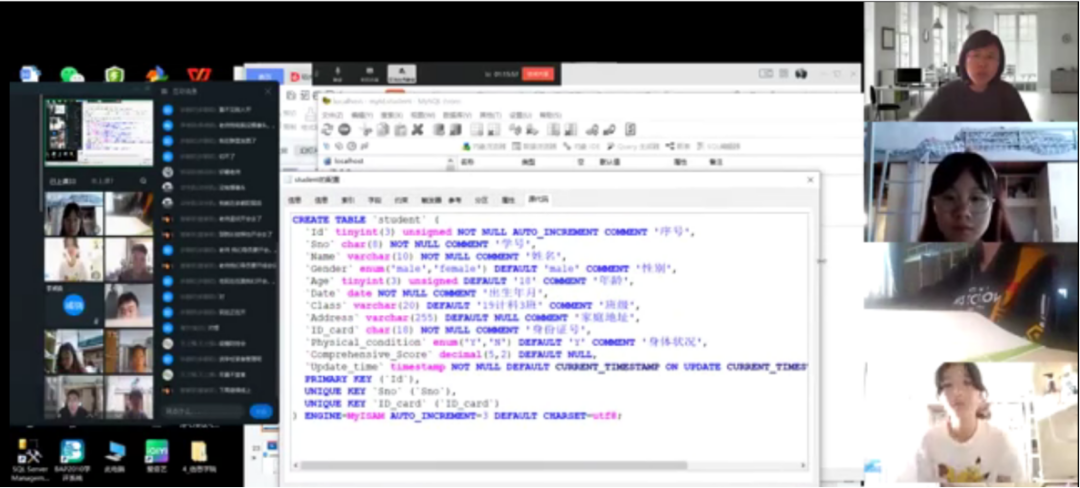
Task: Open the 对象浏览器 view
Action: coord(484,147)
